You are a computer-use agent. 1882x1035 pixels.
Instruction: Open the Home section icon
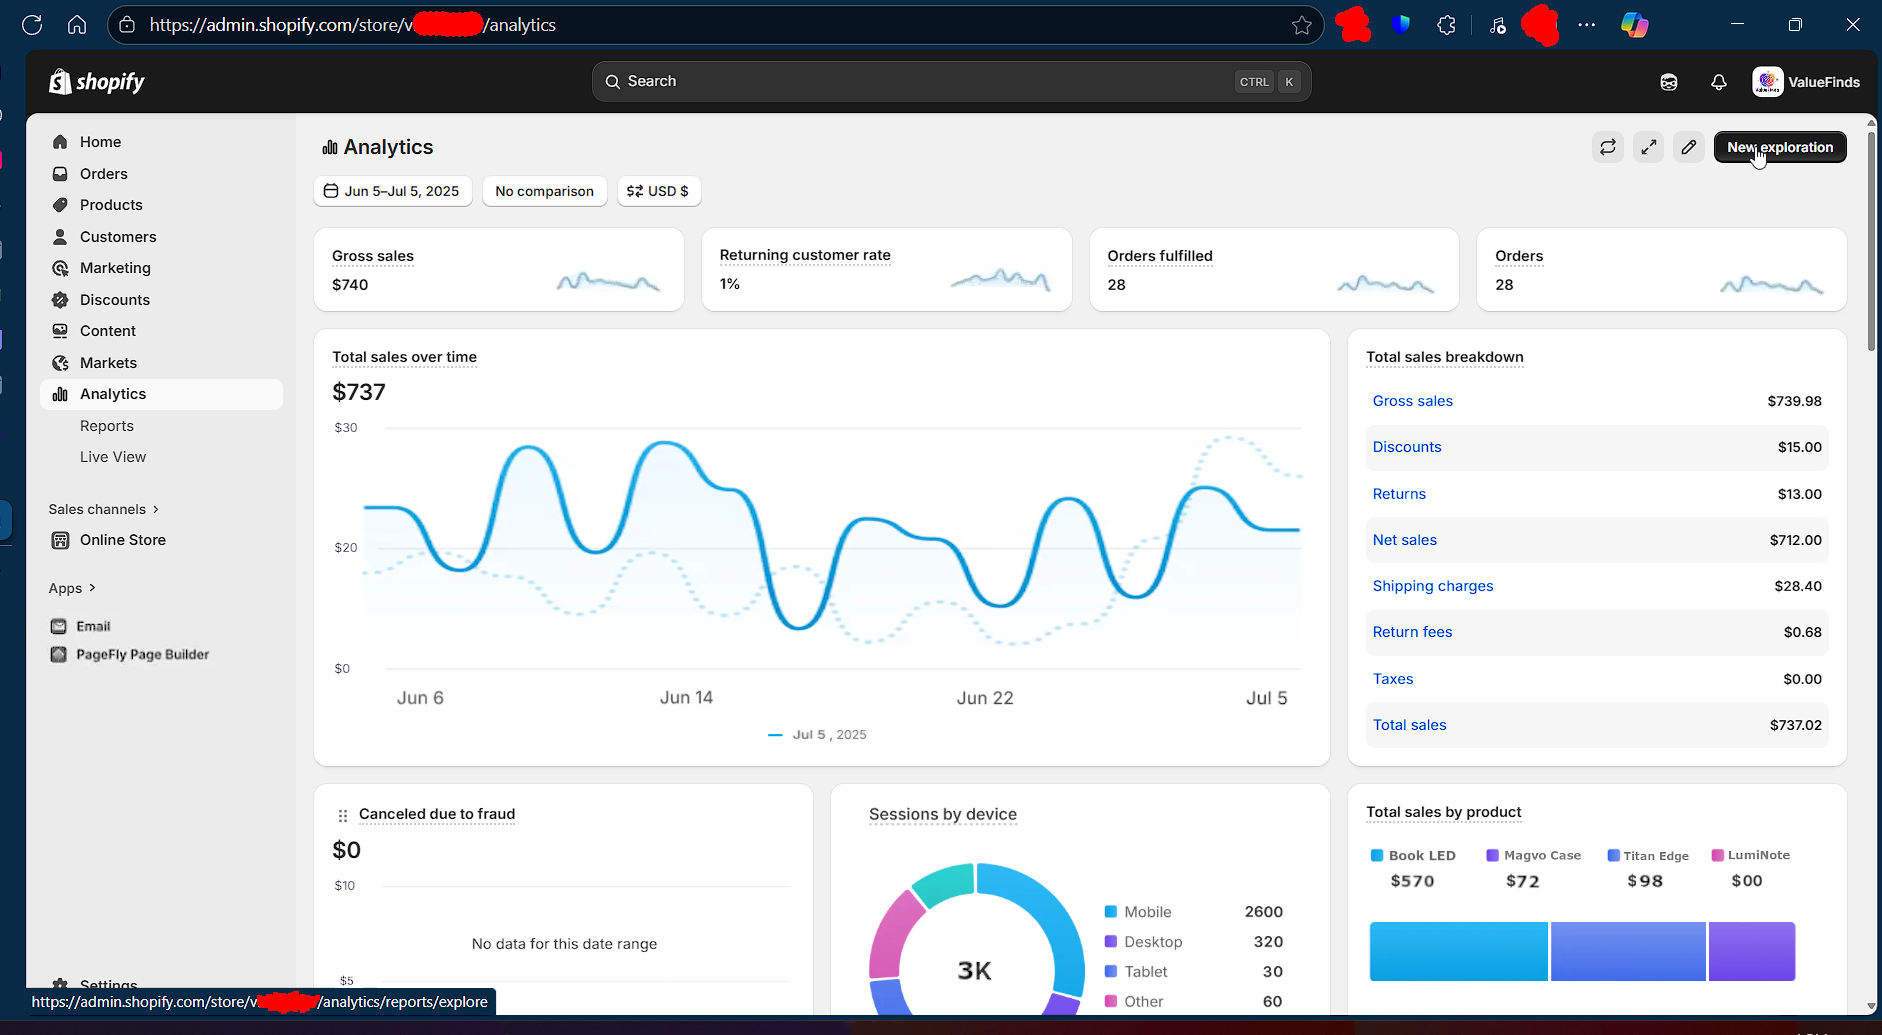(60, 142)
